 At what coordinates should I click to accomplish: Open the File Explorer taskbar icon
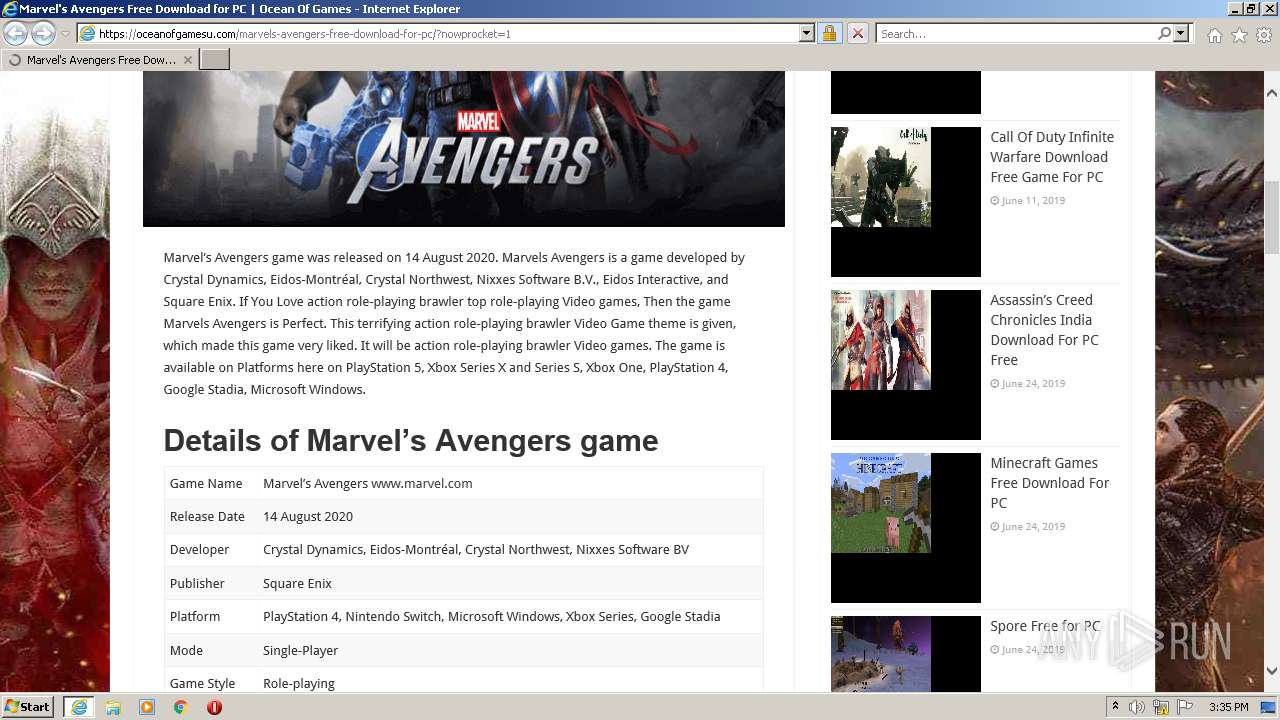coord(113,707)
